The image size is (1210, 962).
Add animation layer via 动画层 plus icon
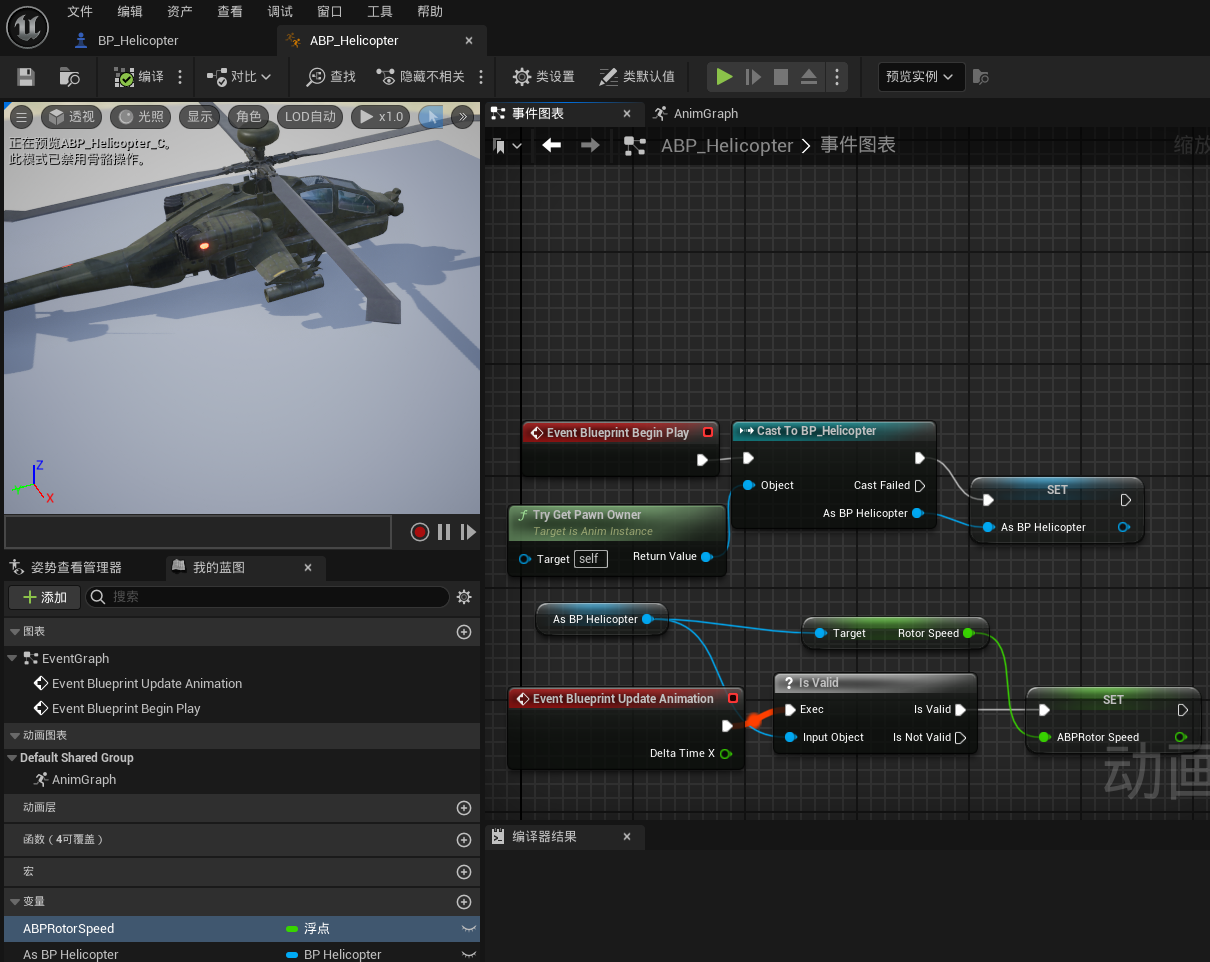click(464, 808)
